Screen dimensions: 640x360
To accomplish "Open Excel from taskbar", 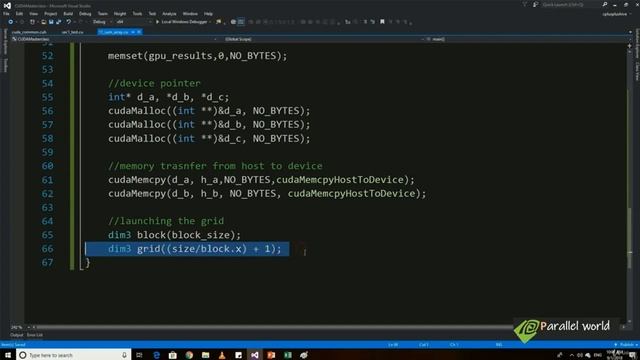I will pos(288,355).
